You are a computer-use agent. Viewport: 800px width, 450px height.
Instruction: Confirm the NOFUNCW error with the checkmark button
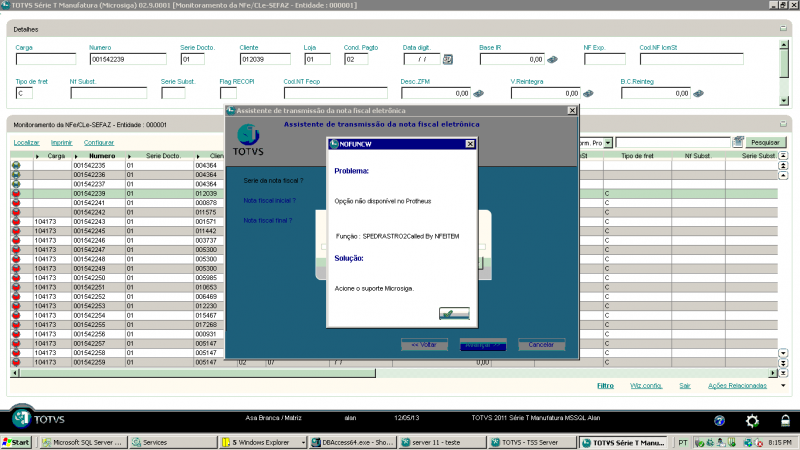[x=454, y=313]
